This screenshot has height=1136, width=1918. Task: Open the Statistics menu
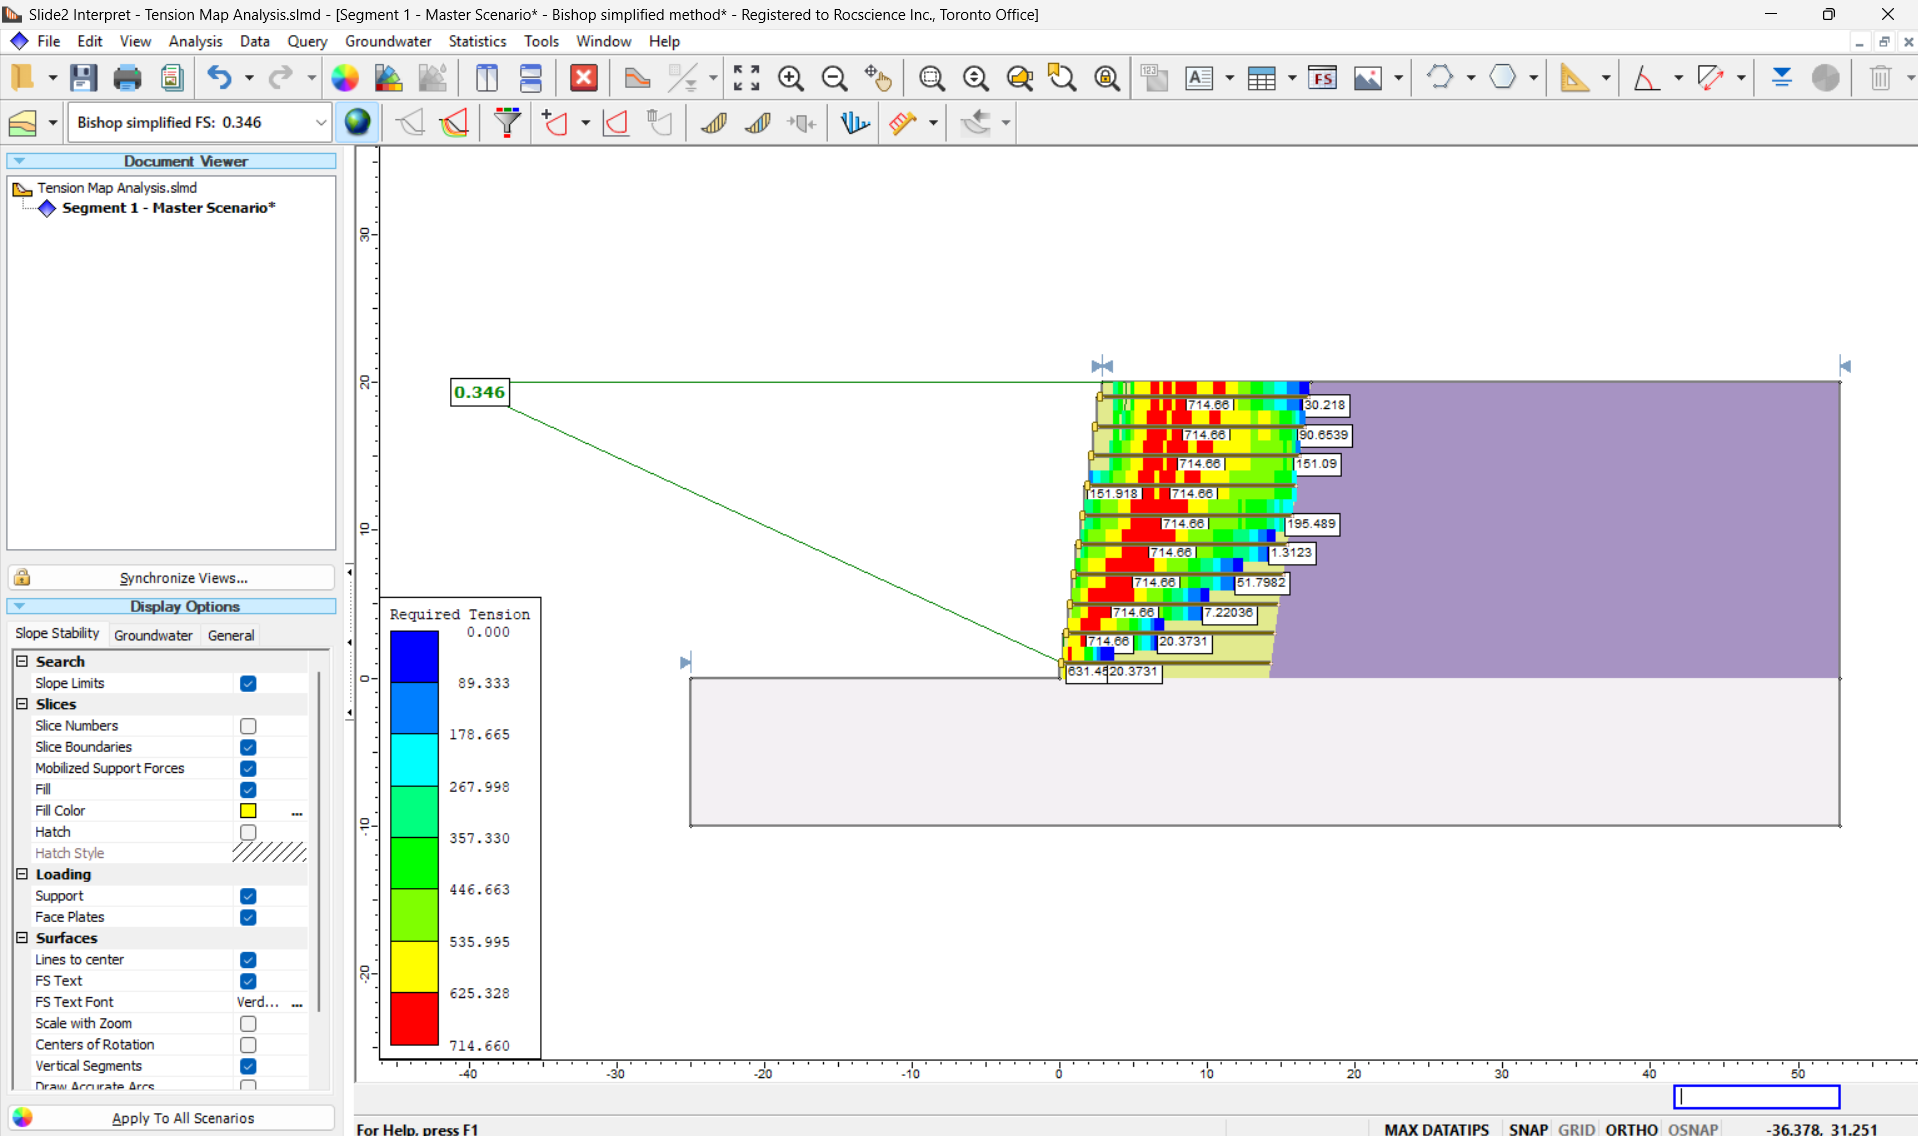(477, 41)
